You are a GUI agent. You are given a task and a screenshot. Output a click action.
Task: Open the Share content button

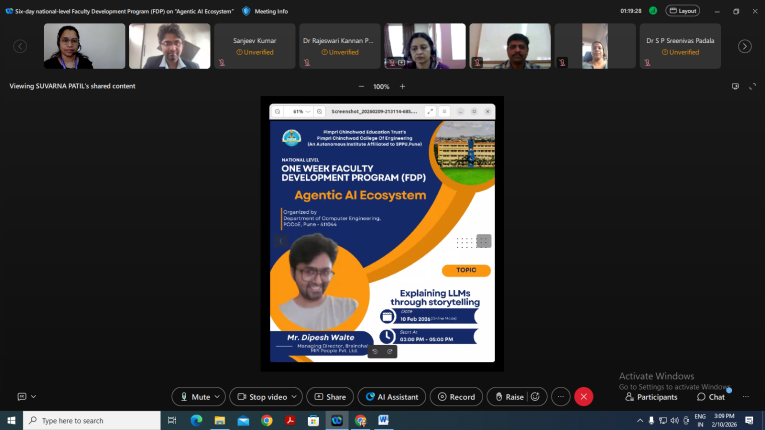[x=329, y=397]
